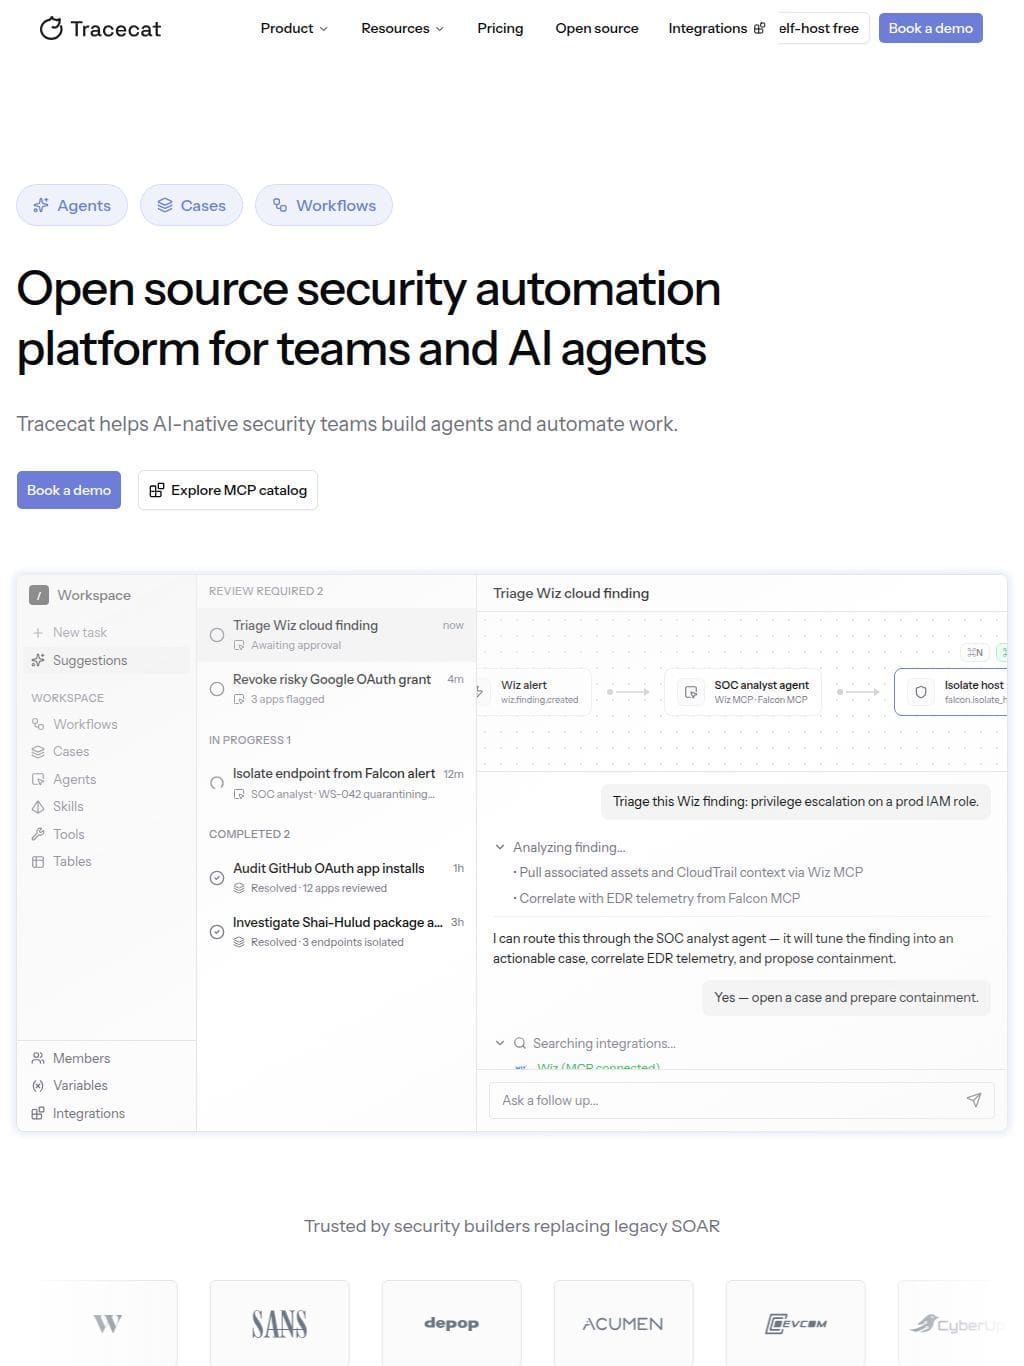Click New task in the sidebar
Screen dimensions: 1024x1366
coord(80,633)
